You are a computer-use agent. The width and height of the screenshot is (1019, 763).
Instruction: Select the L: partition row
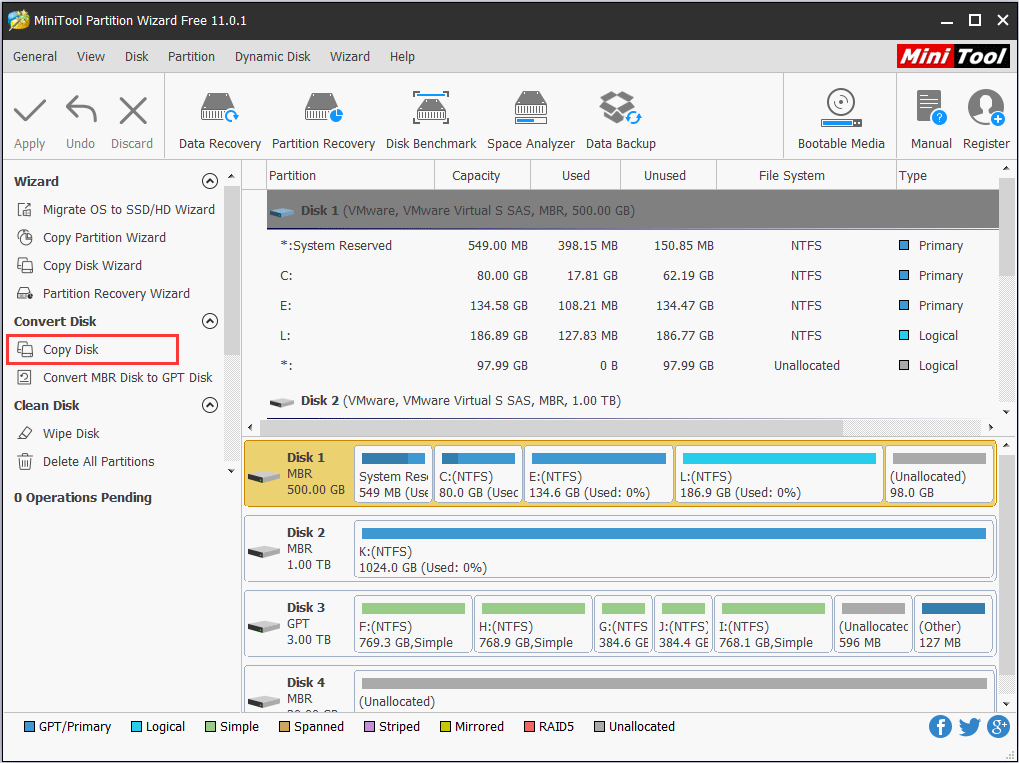tap(632, 335)
